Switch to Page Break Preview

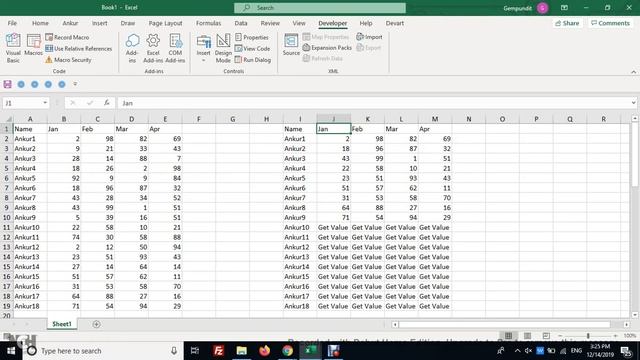point(546,336)
